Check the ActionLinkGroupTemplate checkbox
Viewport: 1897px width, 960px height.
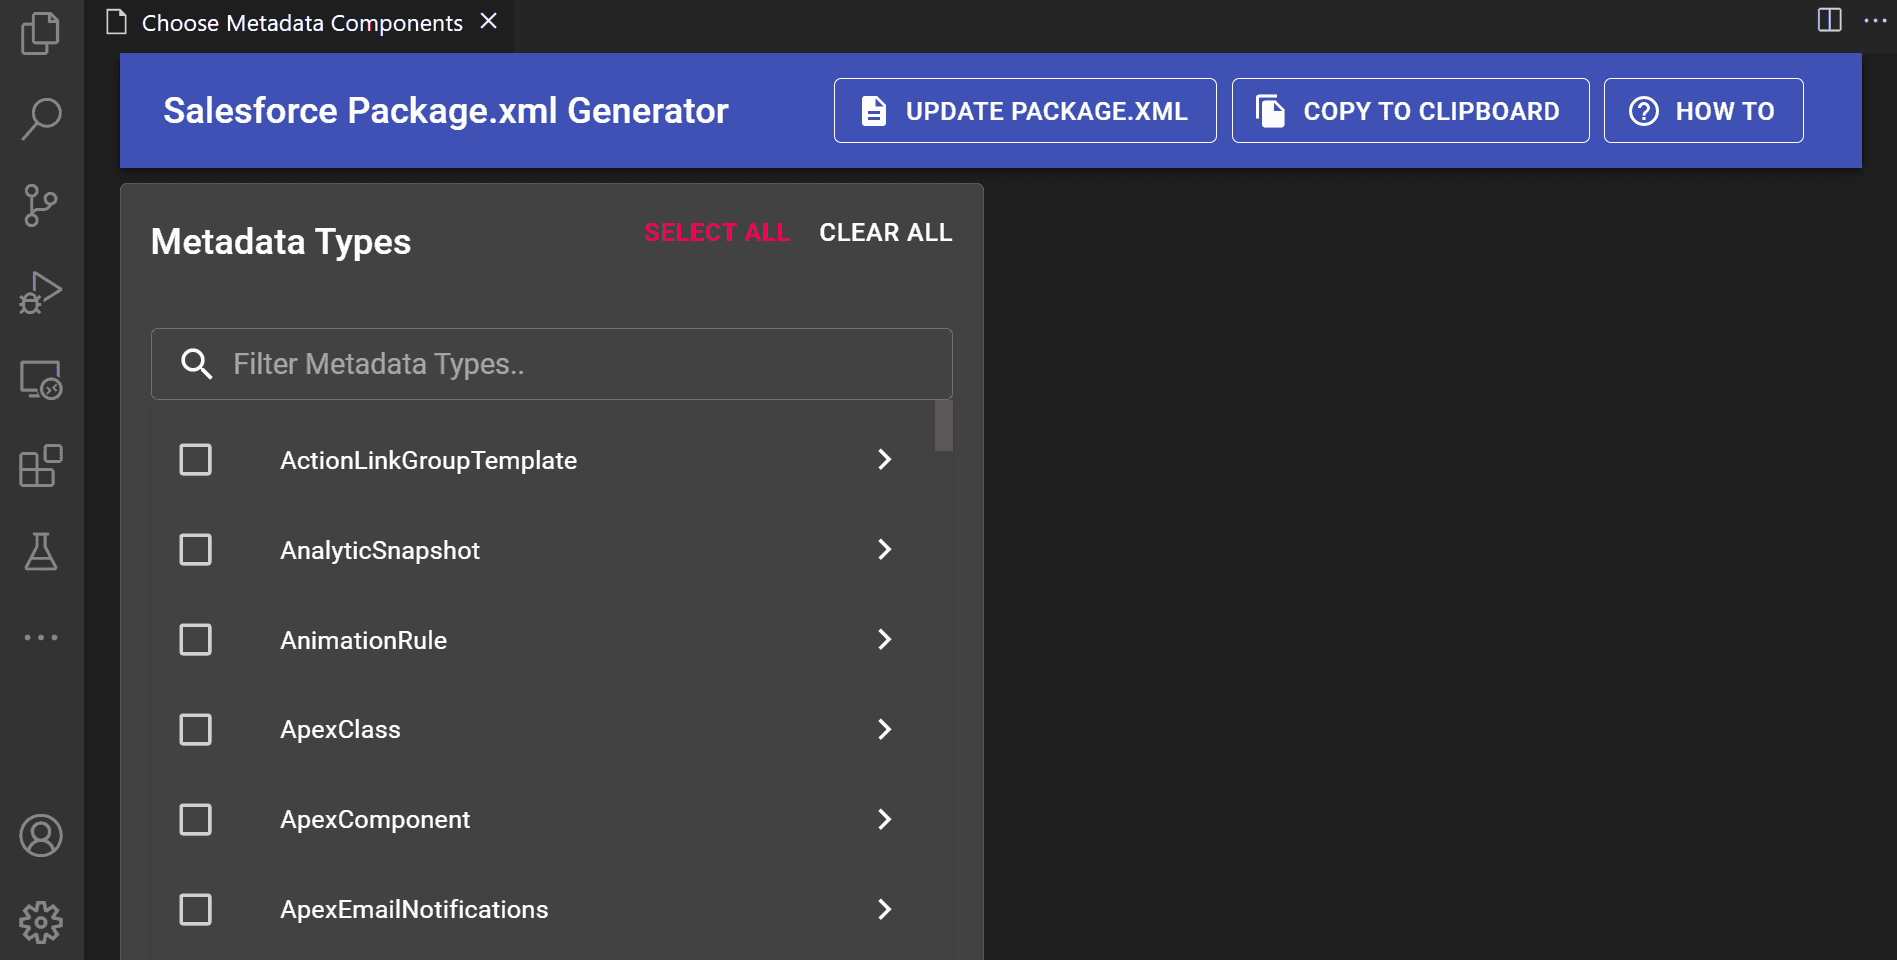tap(195, 460)
